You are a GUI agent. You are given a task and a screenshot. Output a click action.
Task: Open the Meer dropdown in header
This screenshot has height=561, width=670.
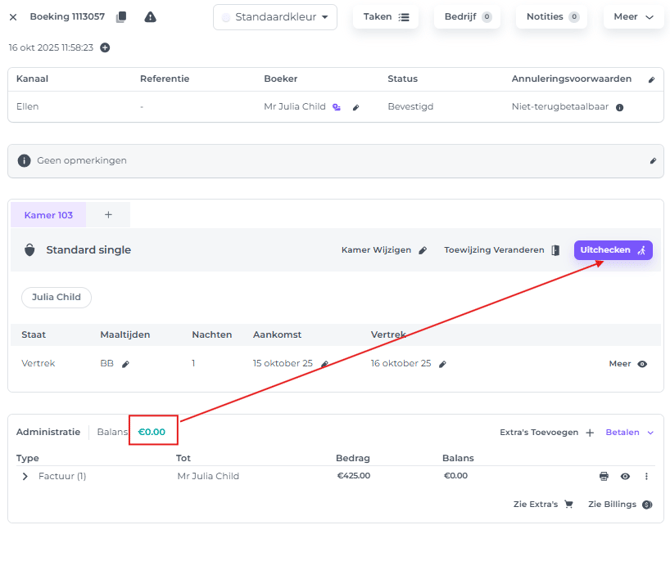coord(633,17)
